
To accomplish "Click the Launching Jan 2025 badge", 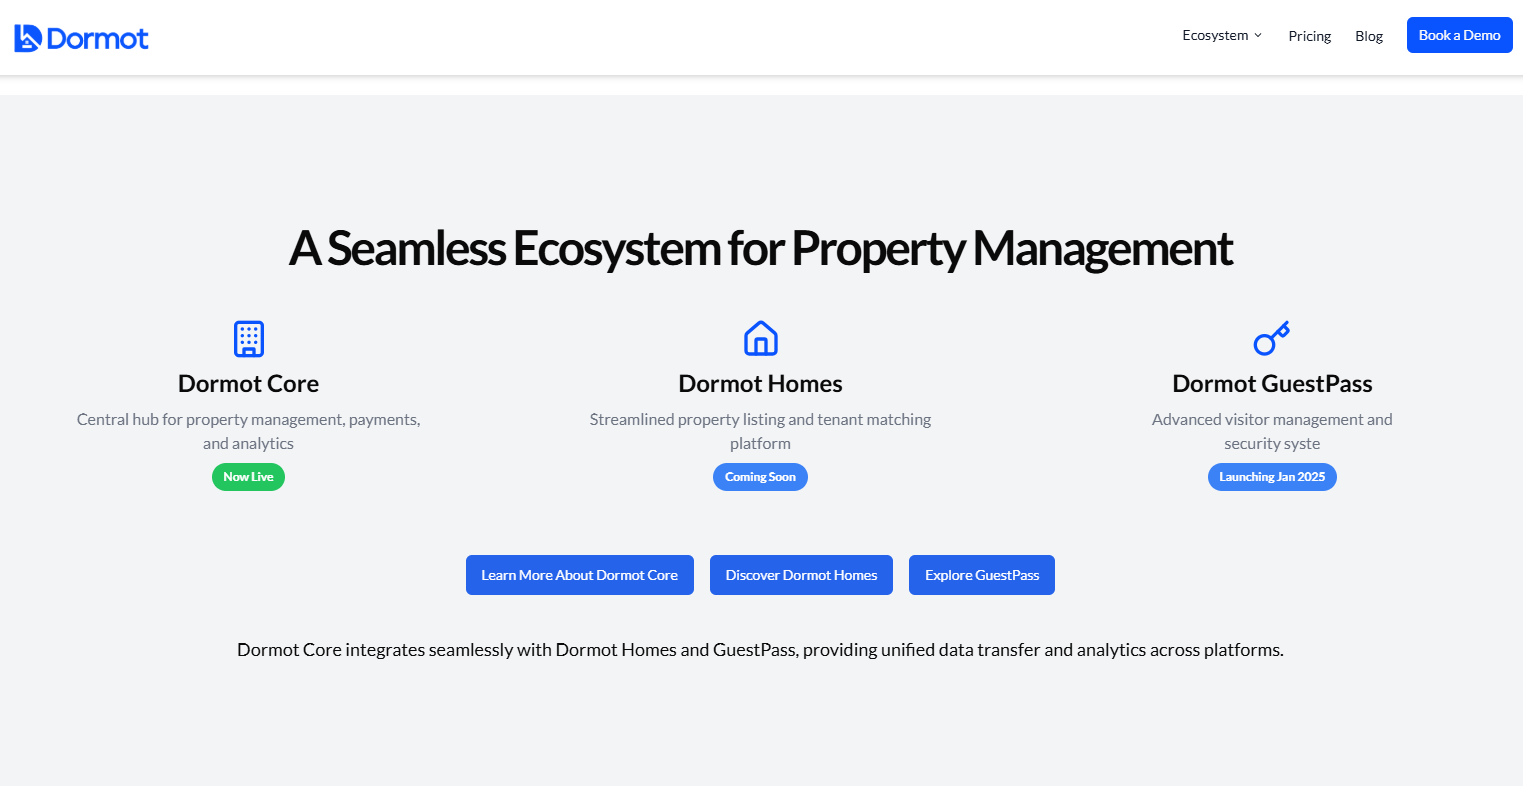I will point(1272,477).
